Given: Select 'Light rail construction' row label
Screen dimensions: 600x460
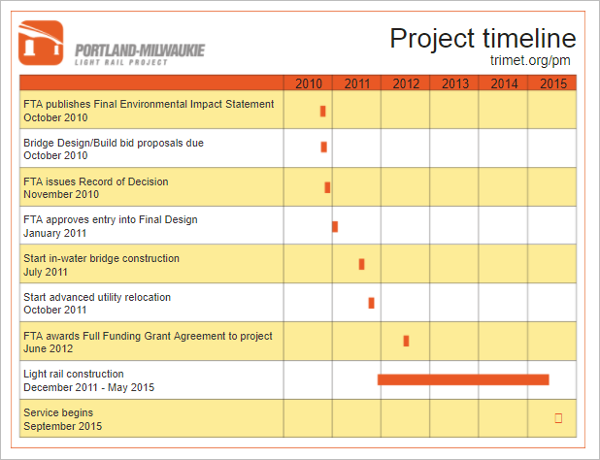Looking at the screenshot, I should [x=73, y=374].
